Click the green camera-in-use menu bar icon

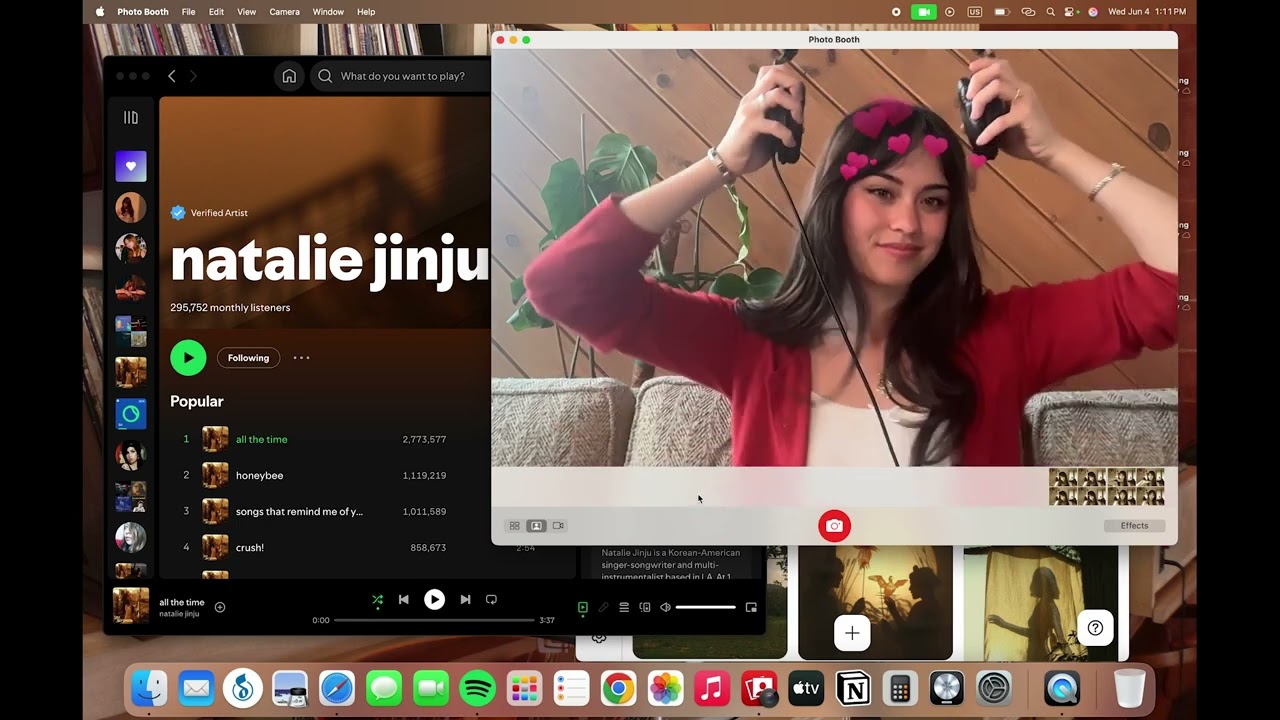[x=923, y=12]
